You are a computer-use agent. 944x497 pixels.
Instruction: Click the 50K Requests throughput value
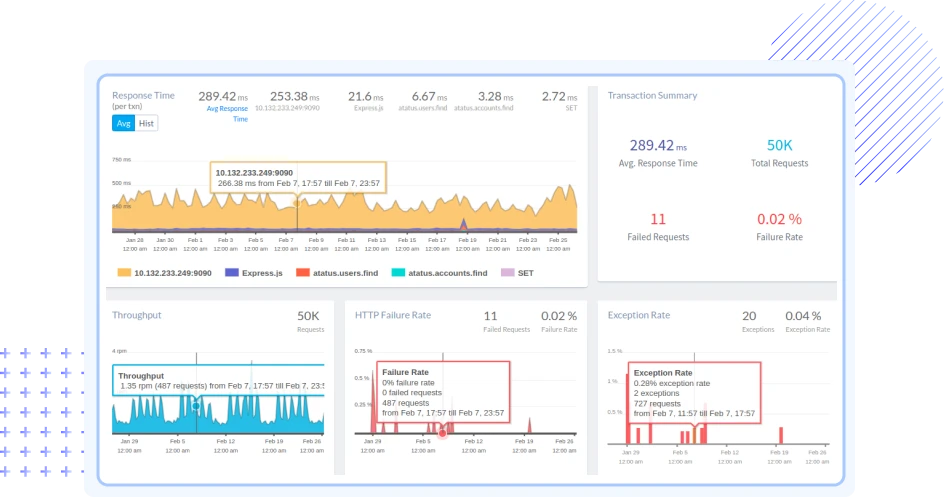coord(308,316)
